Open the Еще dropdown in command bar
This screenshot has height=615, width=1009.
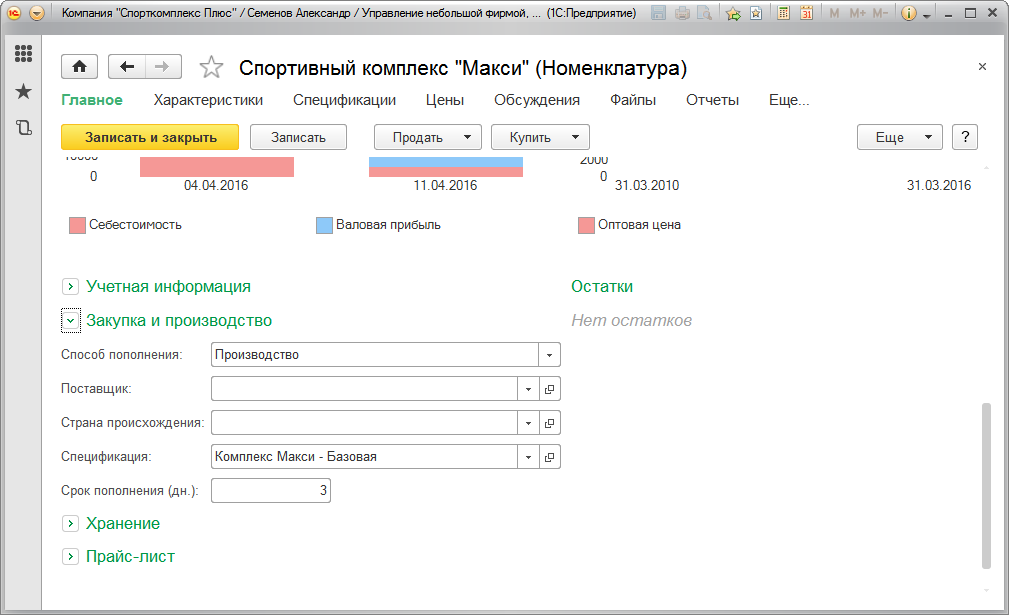click(x=900, y=137)
